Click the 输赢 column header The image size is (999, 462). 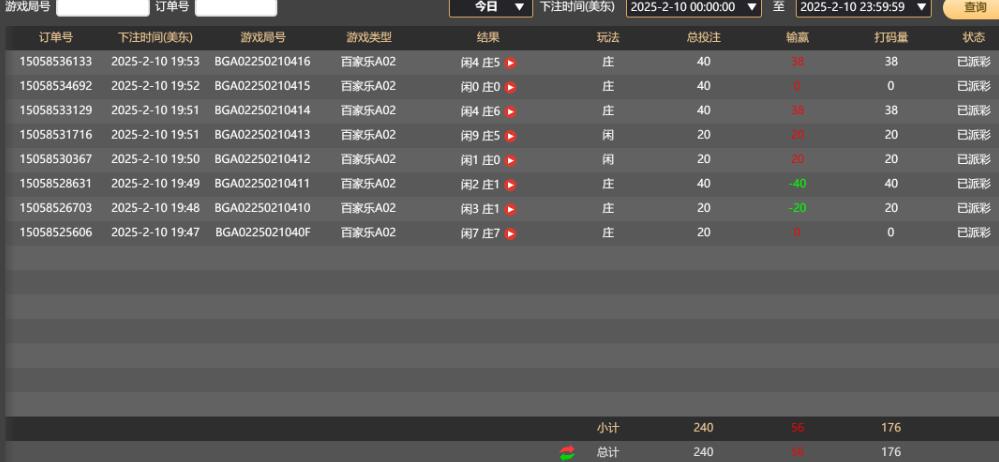click(797, 38)
